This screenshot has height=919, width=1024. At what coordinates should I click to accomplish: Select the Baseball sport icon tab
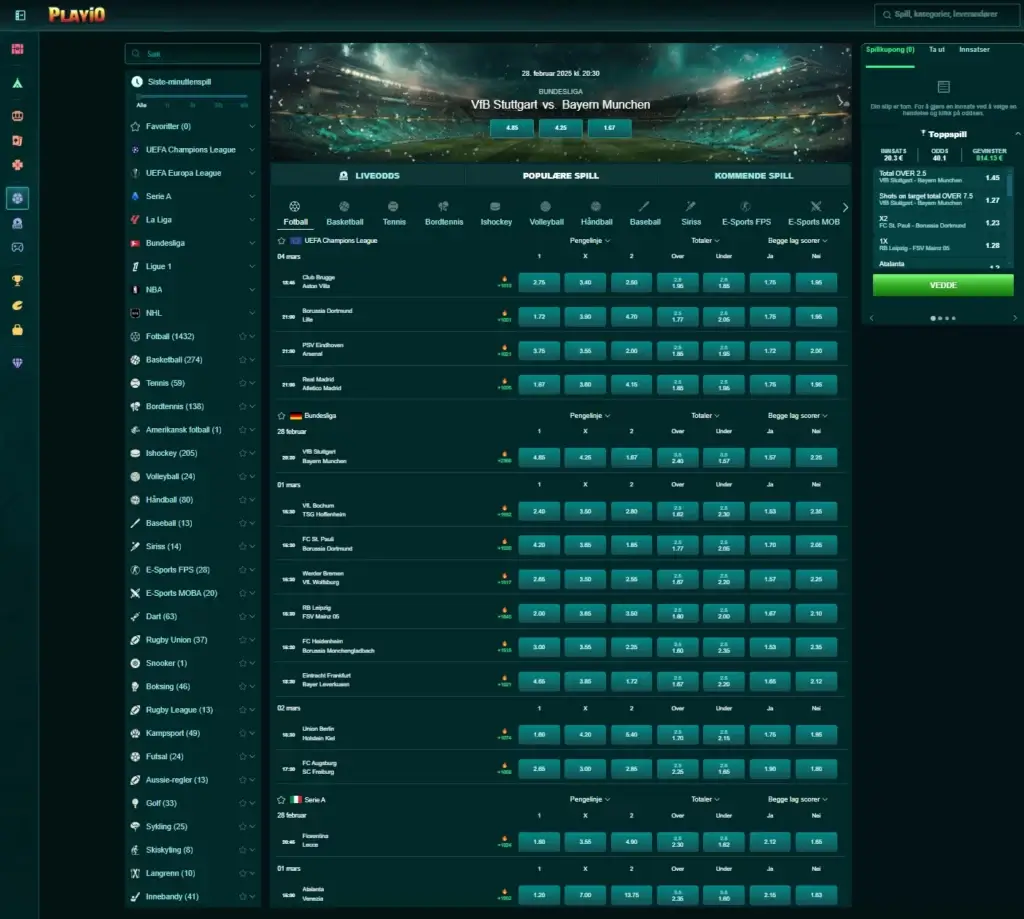point(645,214)
